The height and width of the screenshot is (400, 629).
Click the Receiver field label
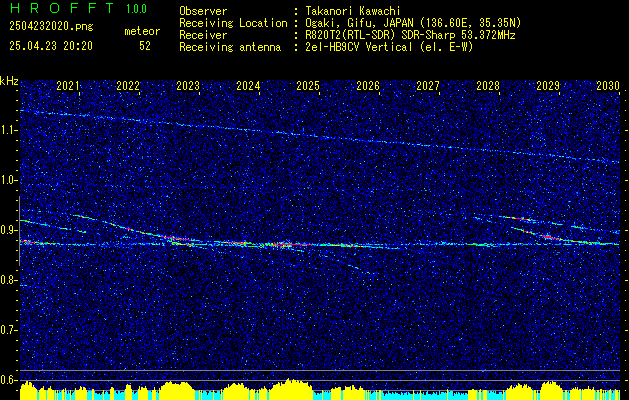pos(203,35)
